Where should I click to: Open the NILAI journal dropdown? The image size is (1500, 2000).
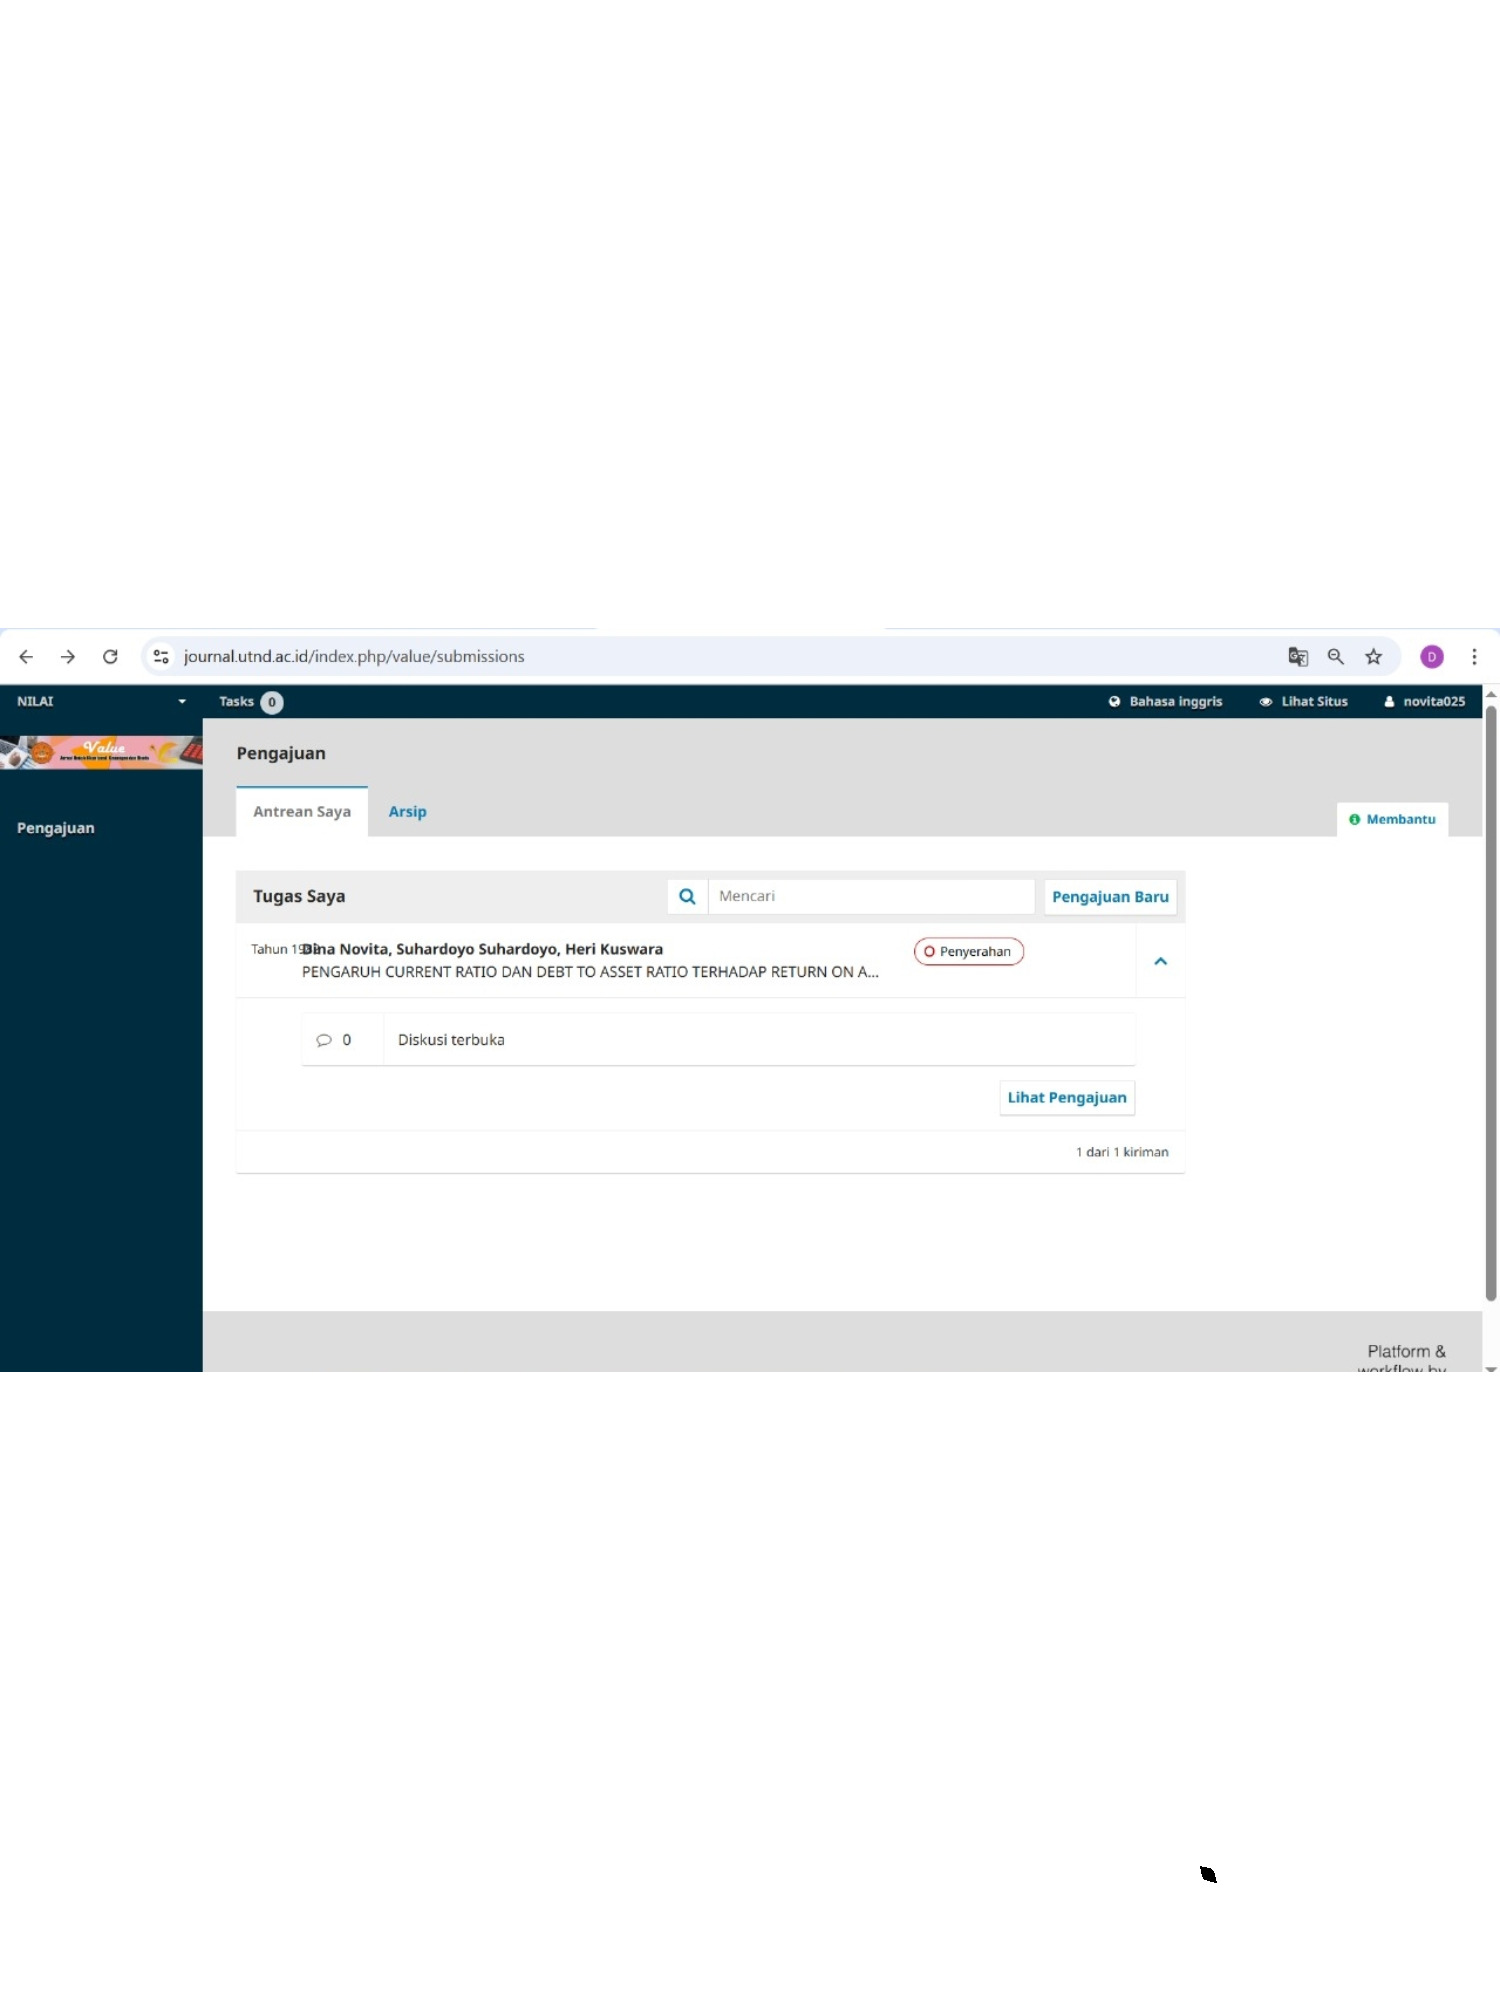(x=101, y=701)
